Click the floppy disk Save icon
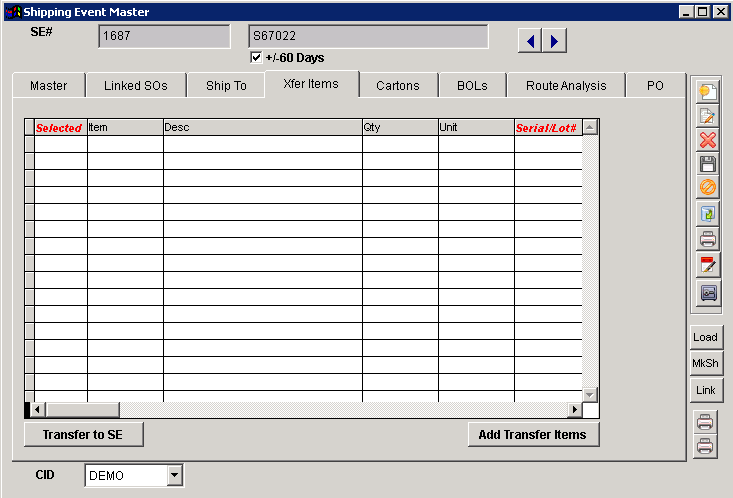 coord(707,164)
